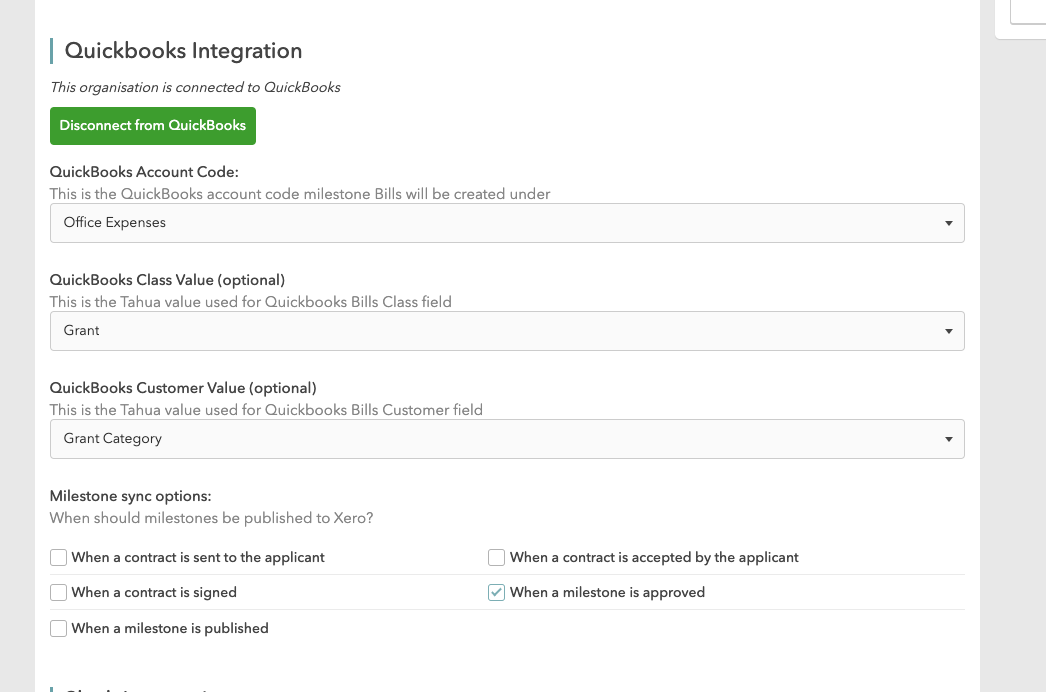Click 'QuickBooks Customer Value (optional)' label
Screen dimensions: 1046x692
[x=183, y=388]
